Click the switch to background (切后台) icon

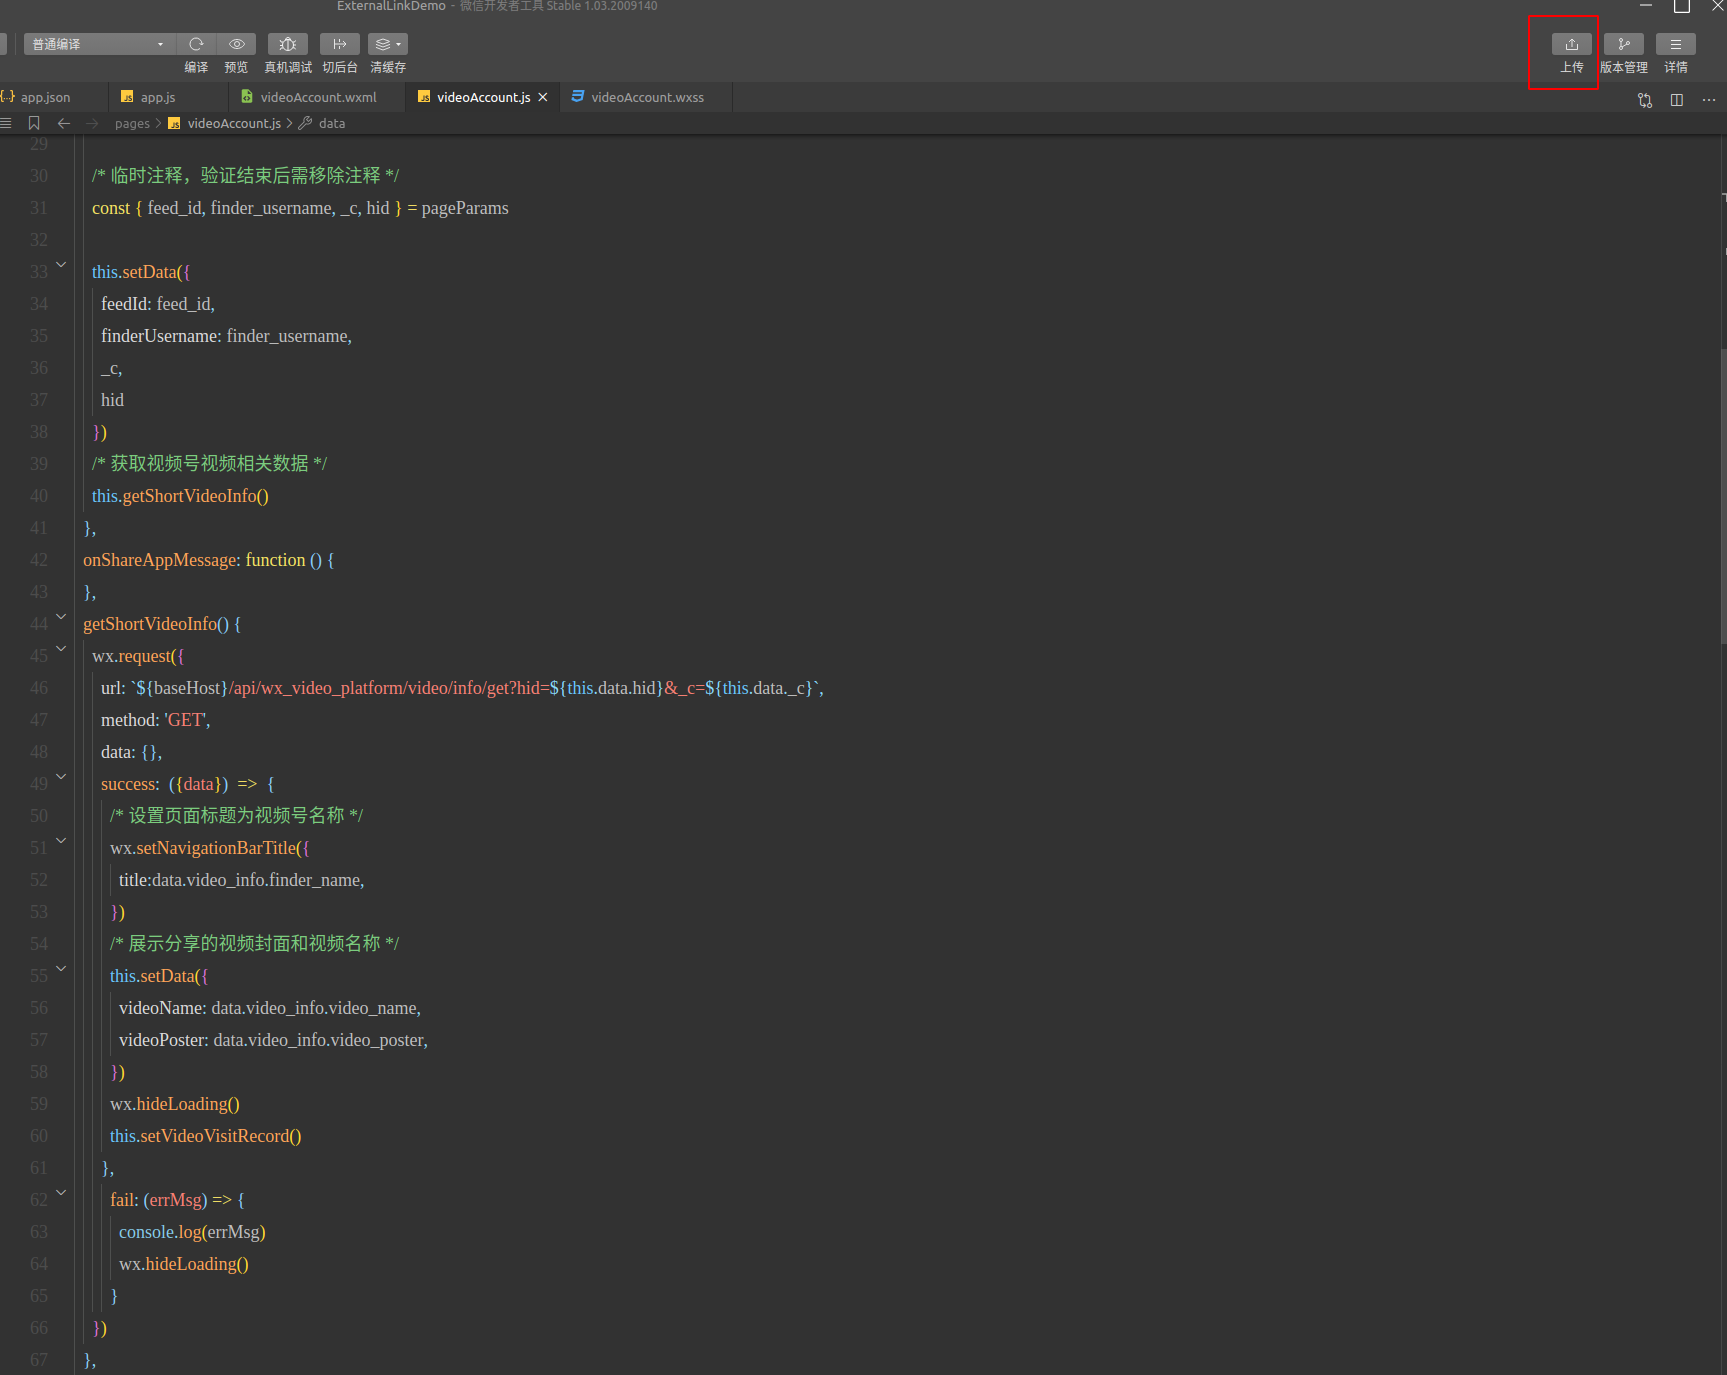(340, 44)
